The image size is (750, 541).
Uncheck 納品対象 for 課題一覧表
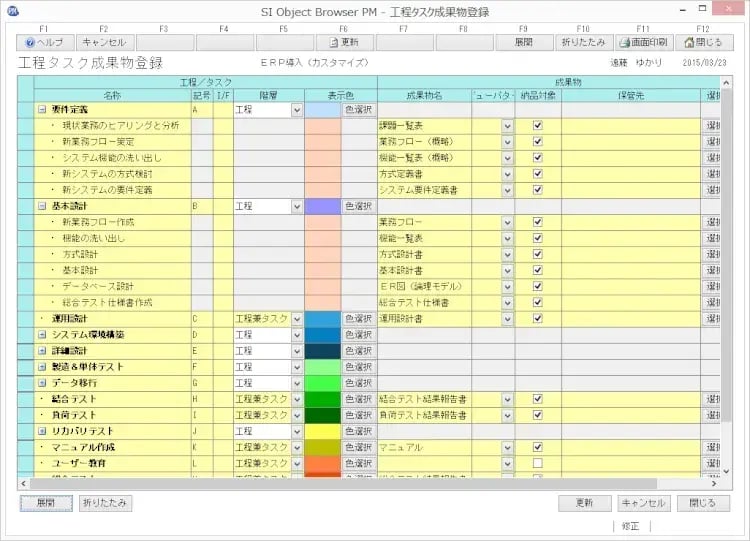(x=537, y=126)
